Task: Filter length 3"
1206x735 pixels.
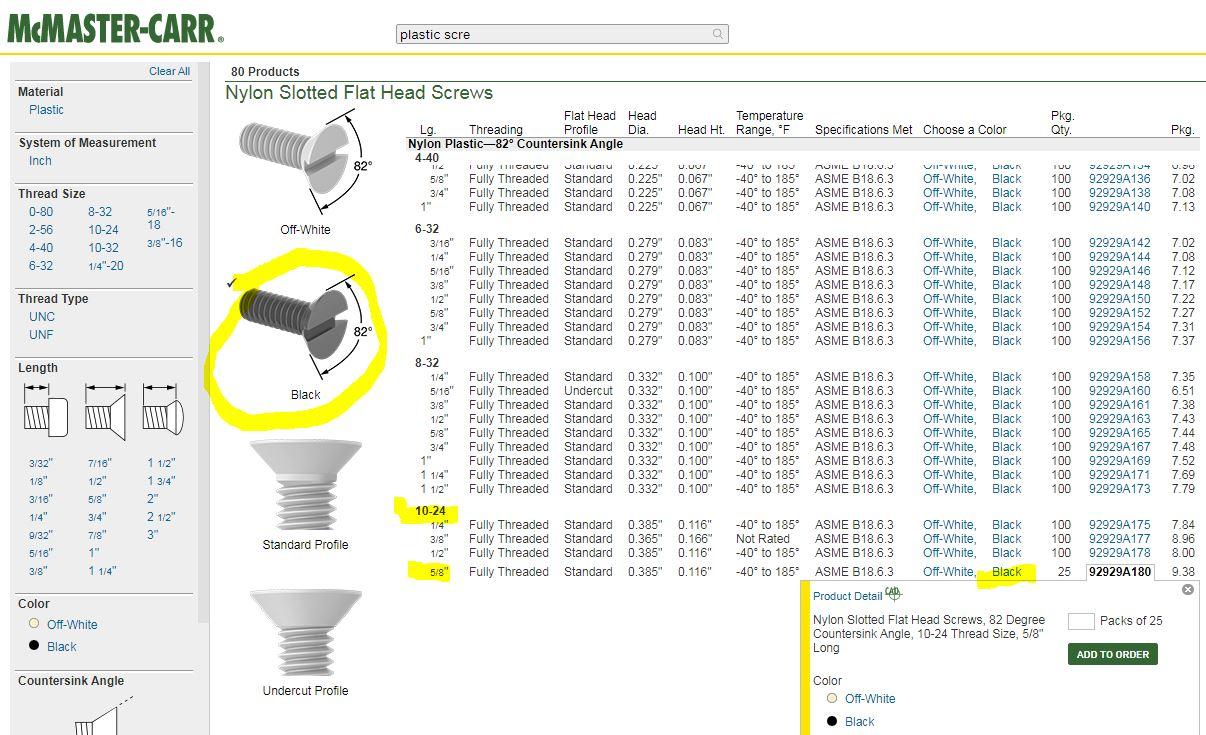Action: click(153, 535)
